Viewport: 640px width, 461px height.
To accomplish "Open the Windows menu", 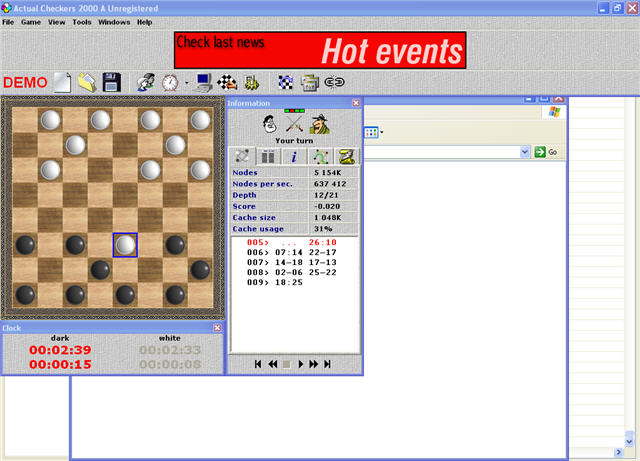I will click(x=114, y=22).
